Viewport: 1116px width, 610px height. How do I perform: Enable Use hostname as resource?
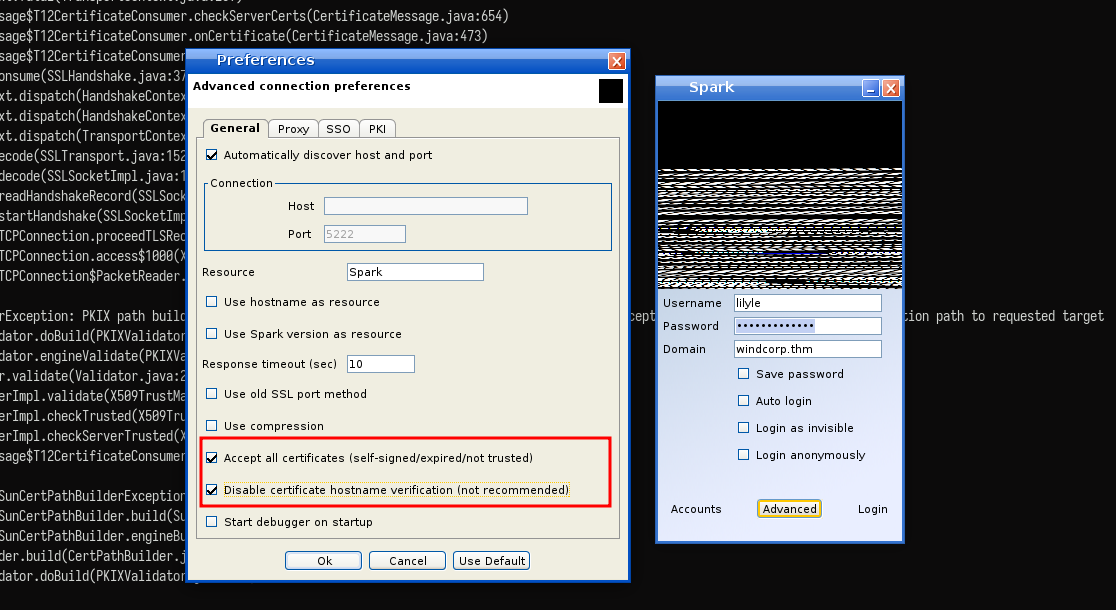point(211,302)
